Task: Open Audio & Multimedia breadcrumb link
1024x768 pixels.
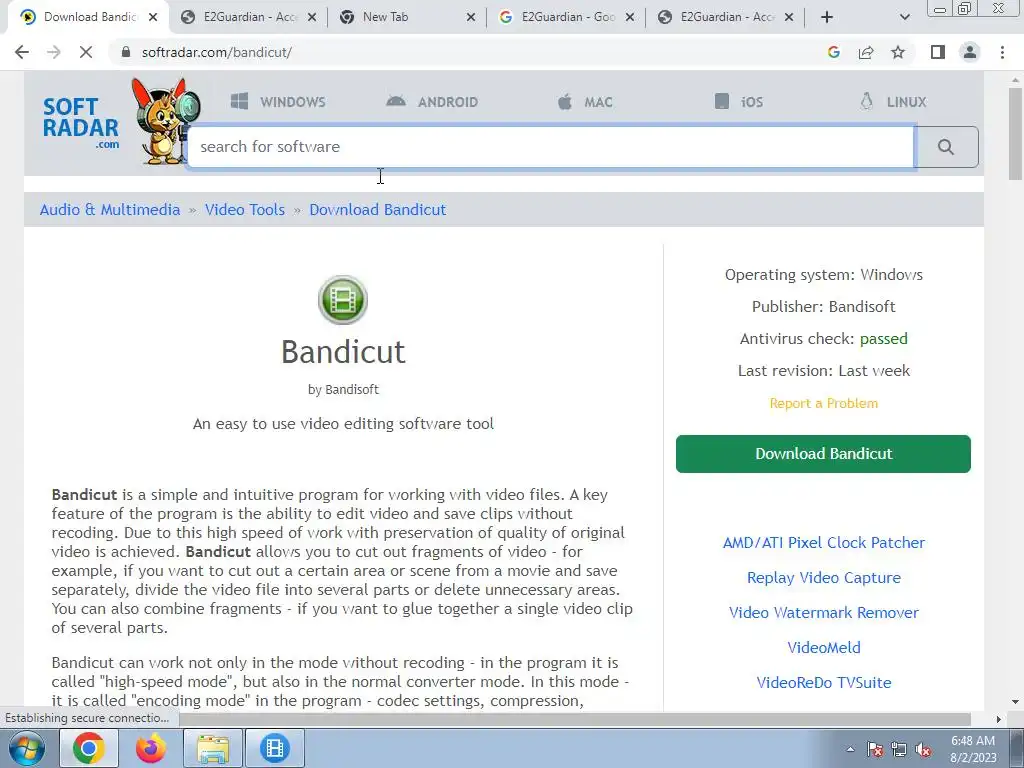Action: (x=110, y=210)
